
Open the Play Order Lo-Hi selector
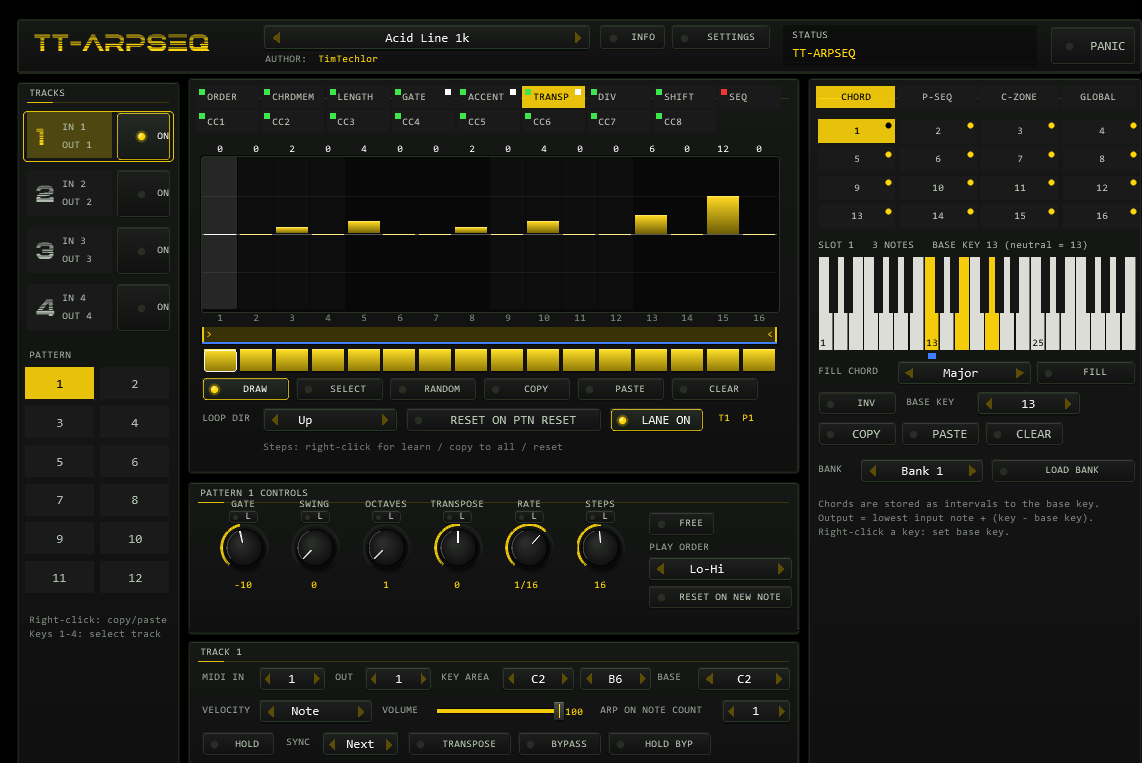click(x=720, y=569)
